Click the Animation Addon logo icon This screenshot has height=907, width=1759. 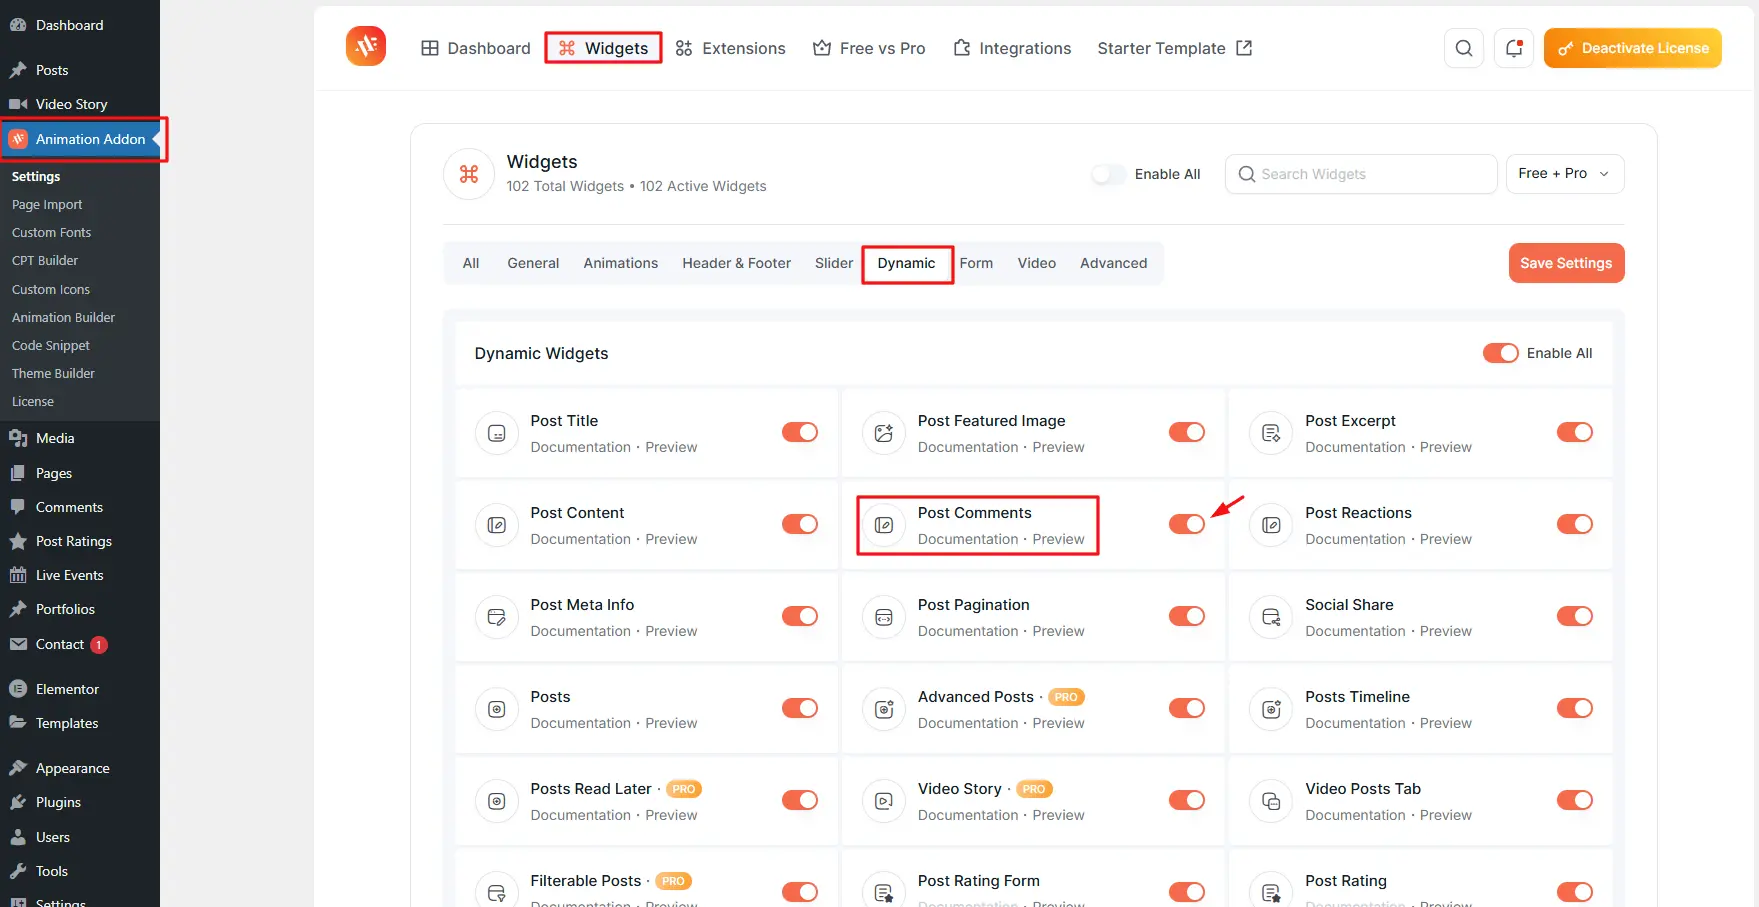366,46
